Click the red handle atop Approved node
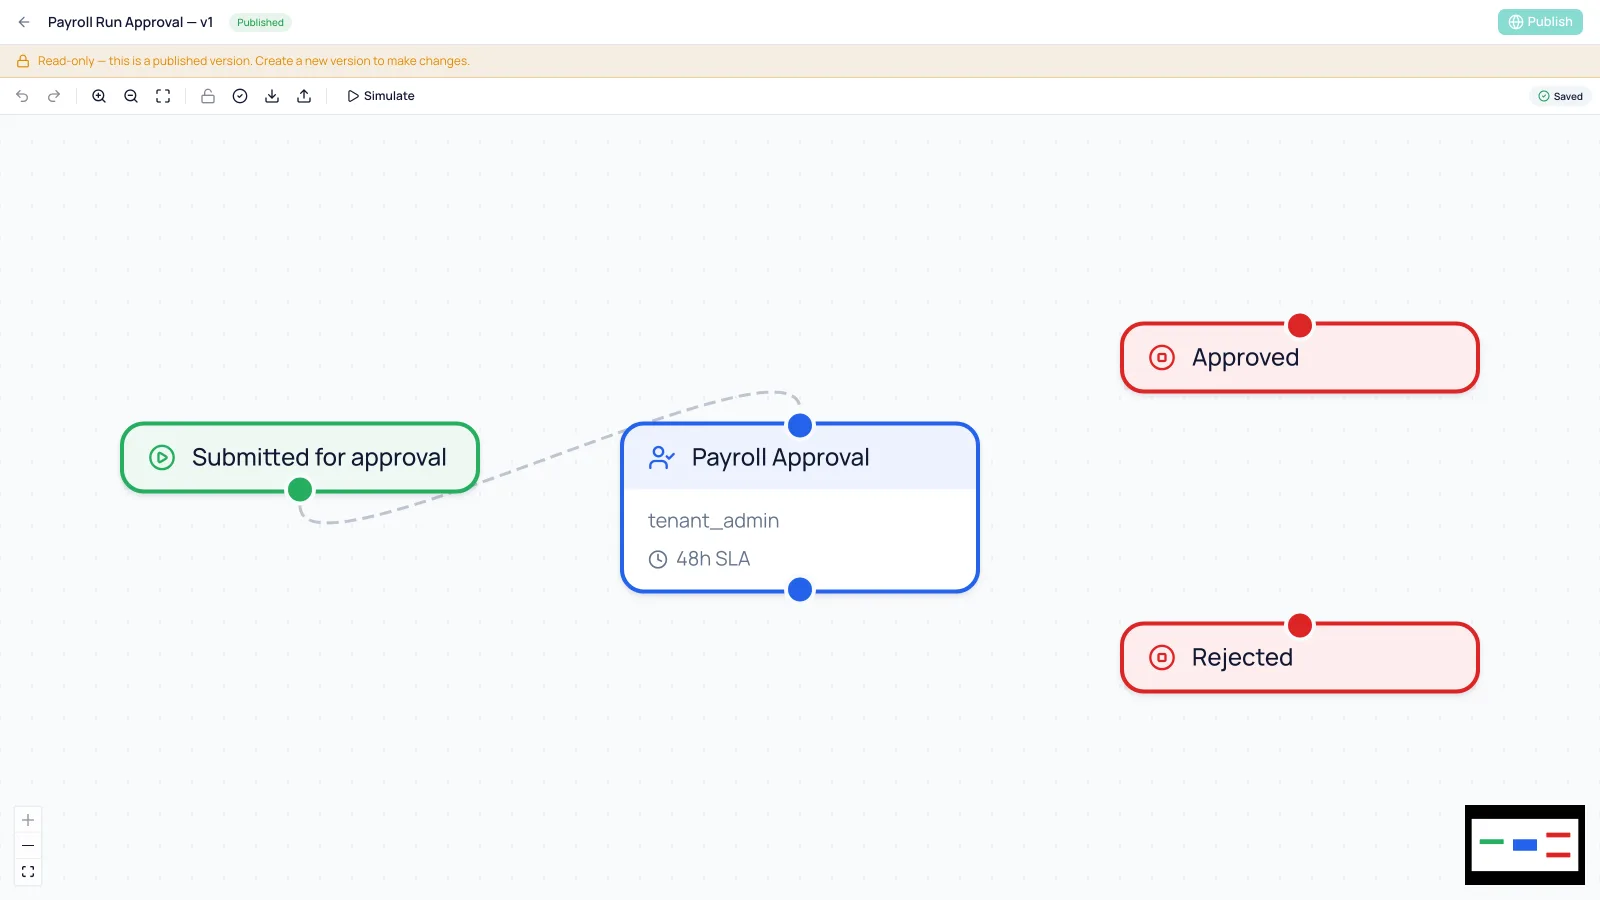This screenshot has width=1600, height=900. [x=1300, y=325]
